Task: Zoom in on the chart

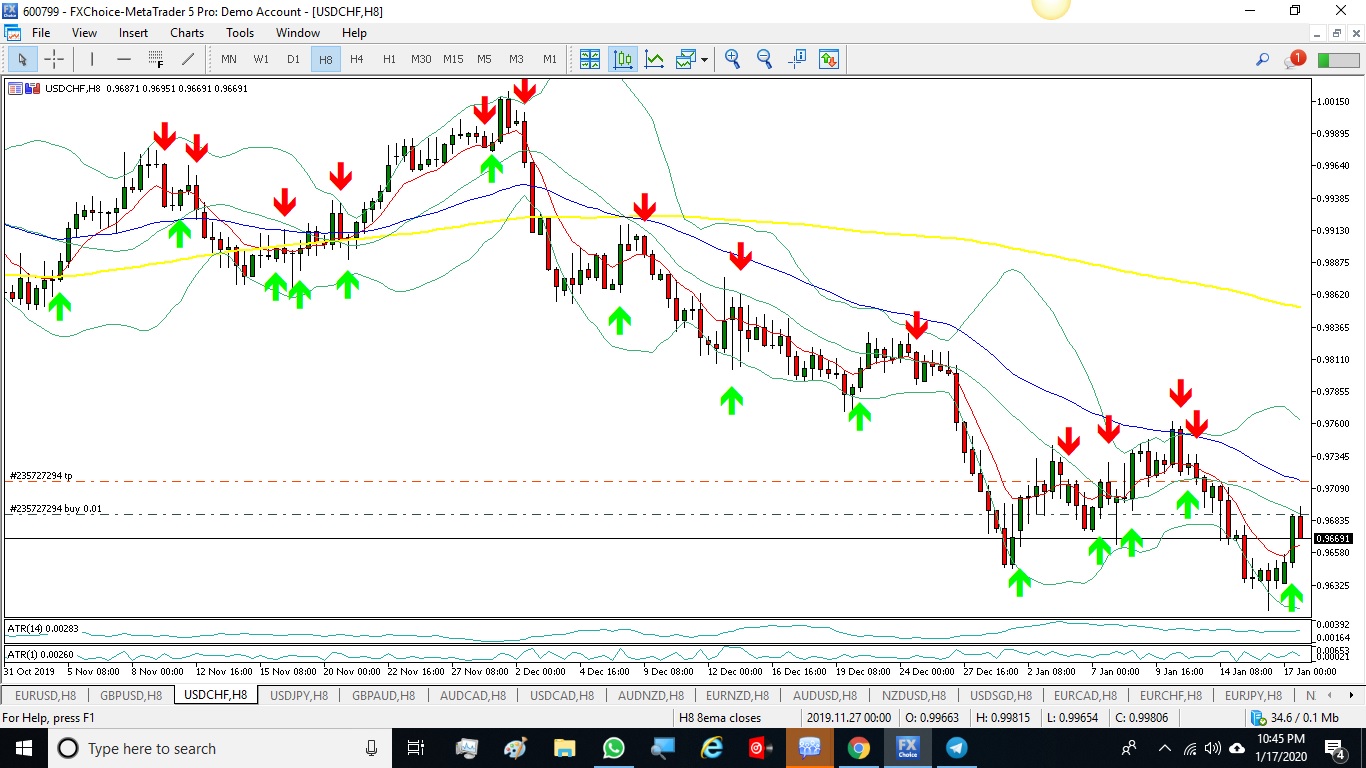Action: [732, 59]
